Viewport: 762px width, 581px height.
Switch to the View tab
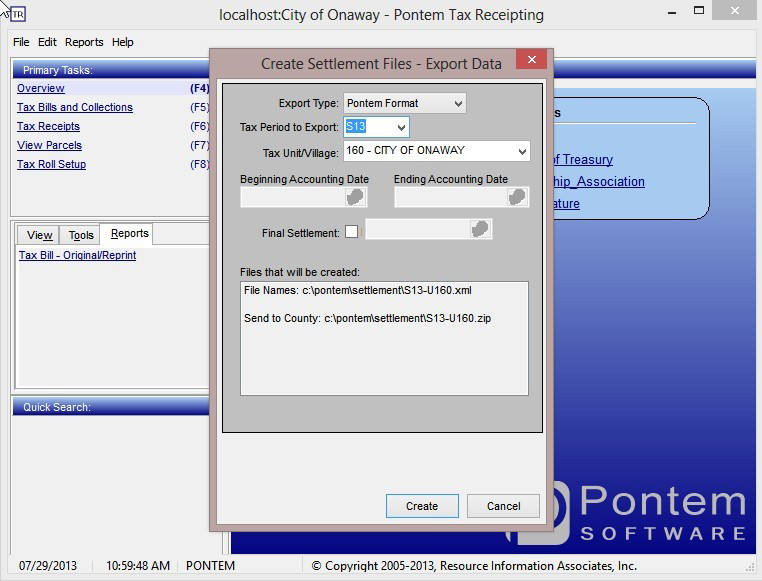pyautogui.click(x=39, y=235)
